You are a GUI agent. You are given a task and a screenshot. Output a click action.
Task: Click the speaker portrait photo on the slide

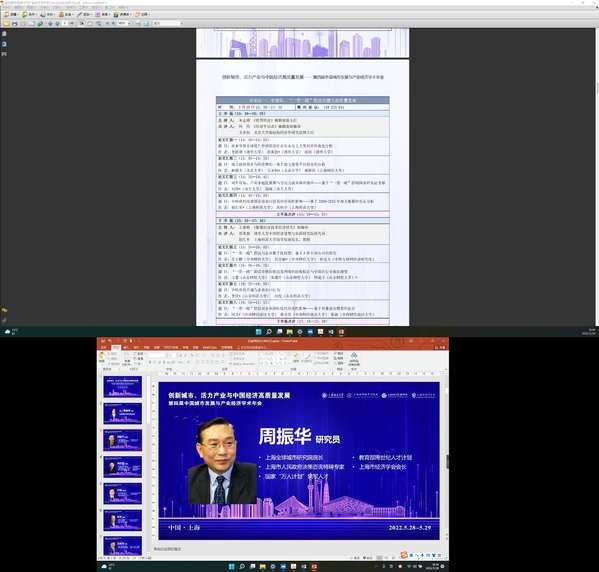pyautogui.click(x=222, y=461)
